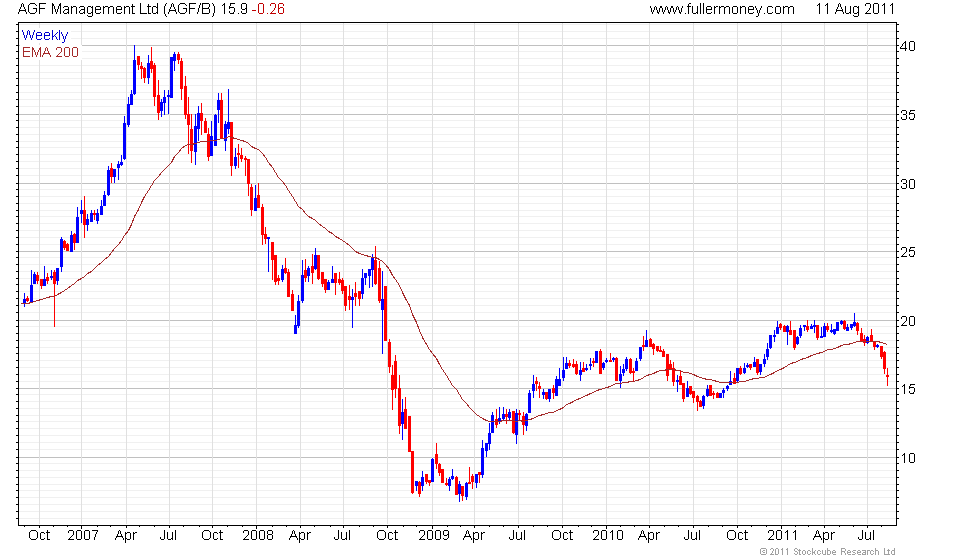The image size is (980, 560).
Task: Click the Jul label following 2008
Action: tap(342, 536)
